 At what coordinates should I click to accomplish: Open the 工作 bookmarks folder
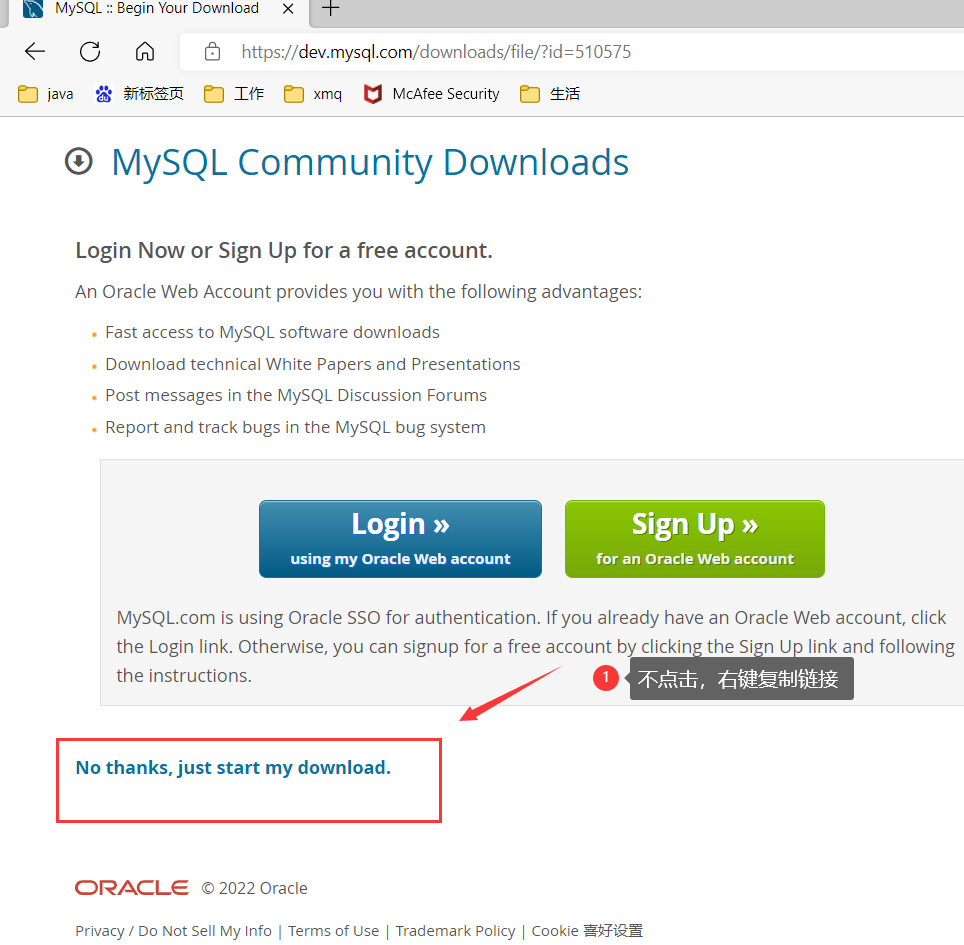[234, 94]
